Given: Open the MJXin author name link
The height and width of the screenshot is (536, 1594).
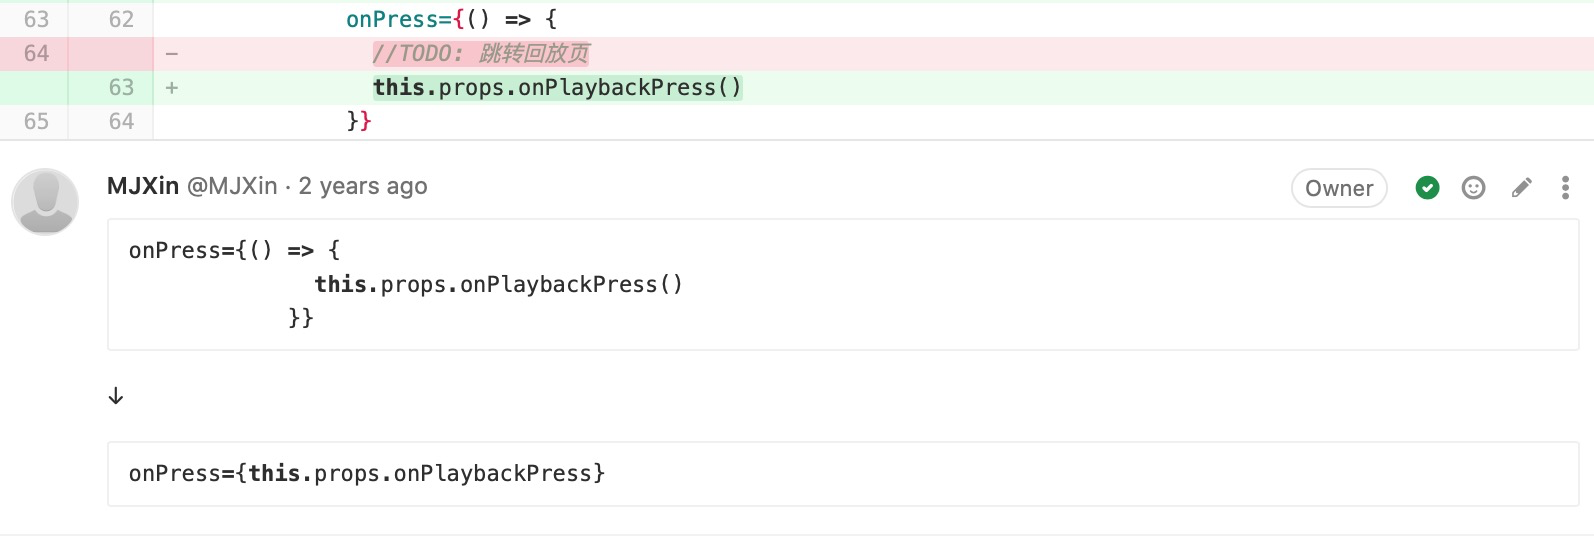Looking at the screenshot, I should click(143, 186).
